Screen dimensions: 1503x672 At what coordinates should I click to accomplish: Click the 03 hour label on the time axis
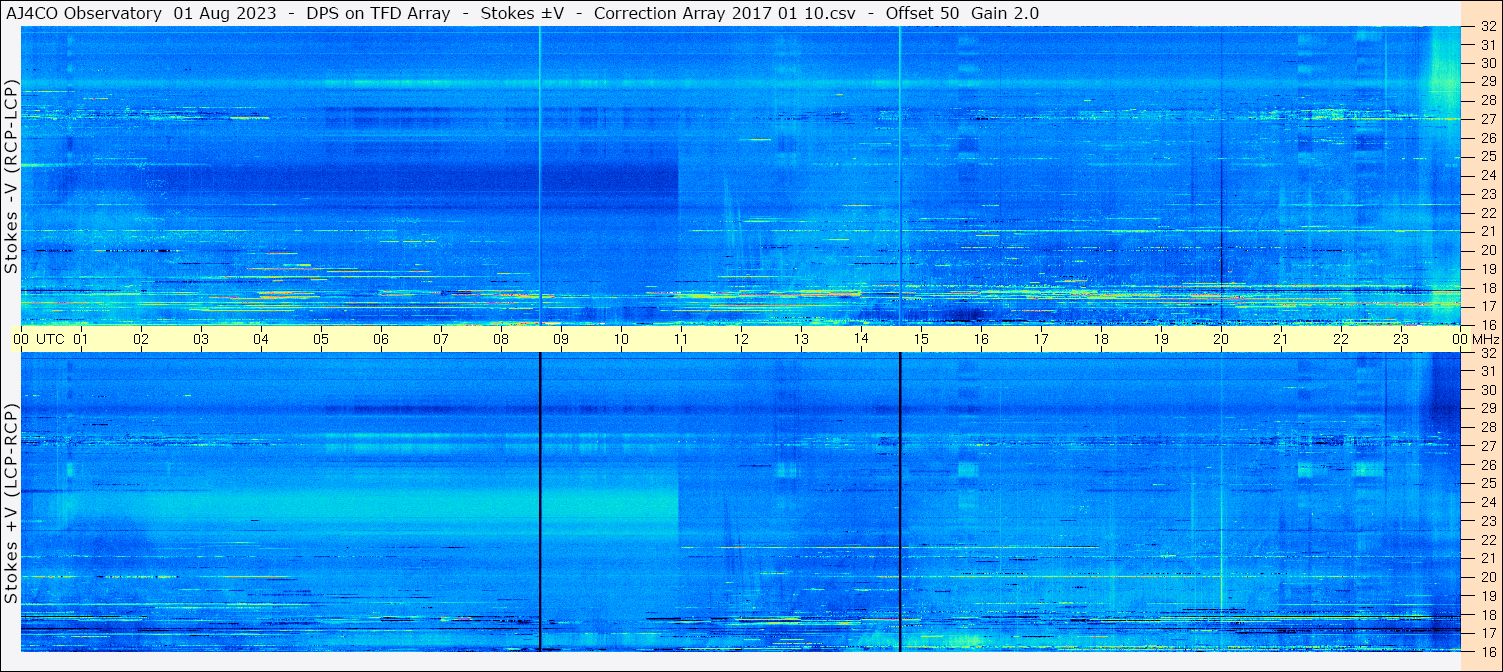click(201, 339)
